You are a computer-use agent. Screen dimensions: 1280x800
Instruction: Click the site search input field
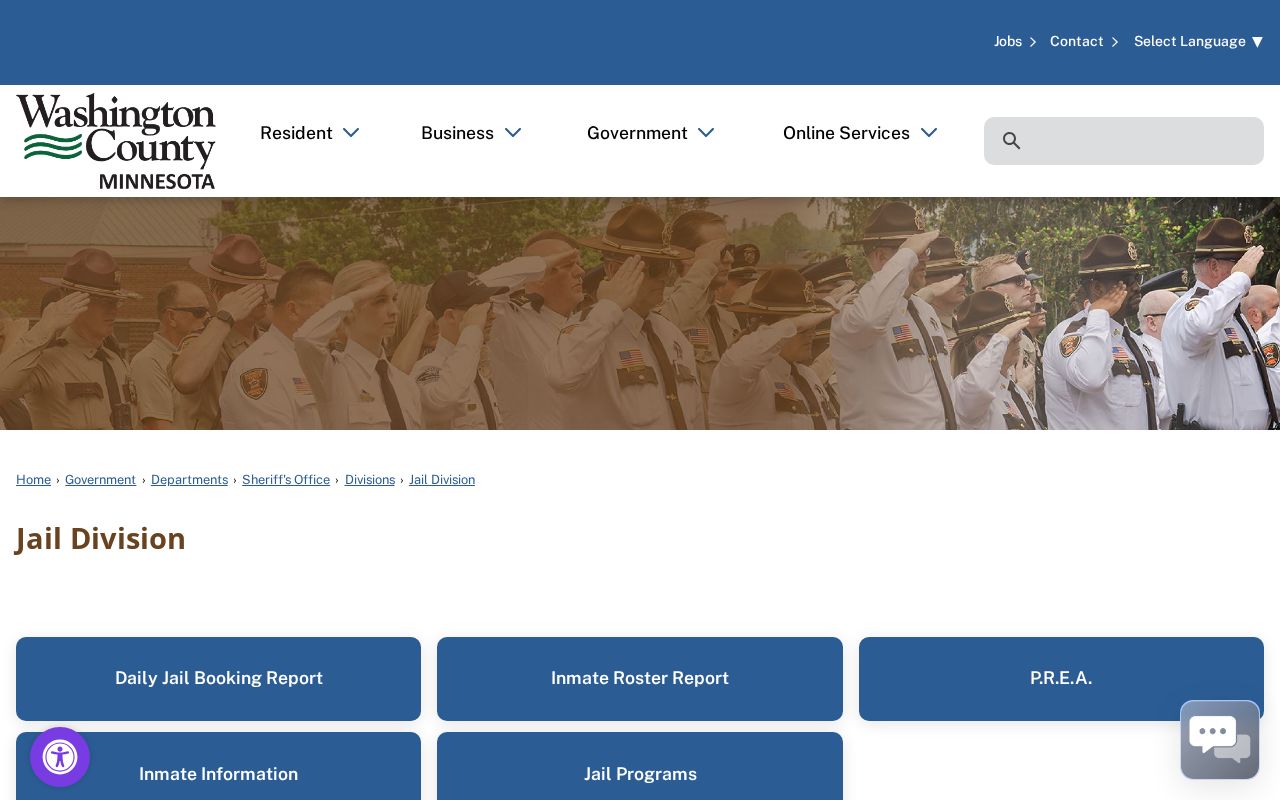tap(1124, 141)
